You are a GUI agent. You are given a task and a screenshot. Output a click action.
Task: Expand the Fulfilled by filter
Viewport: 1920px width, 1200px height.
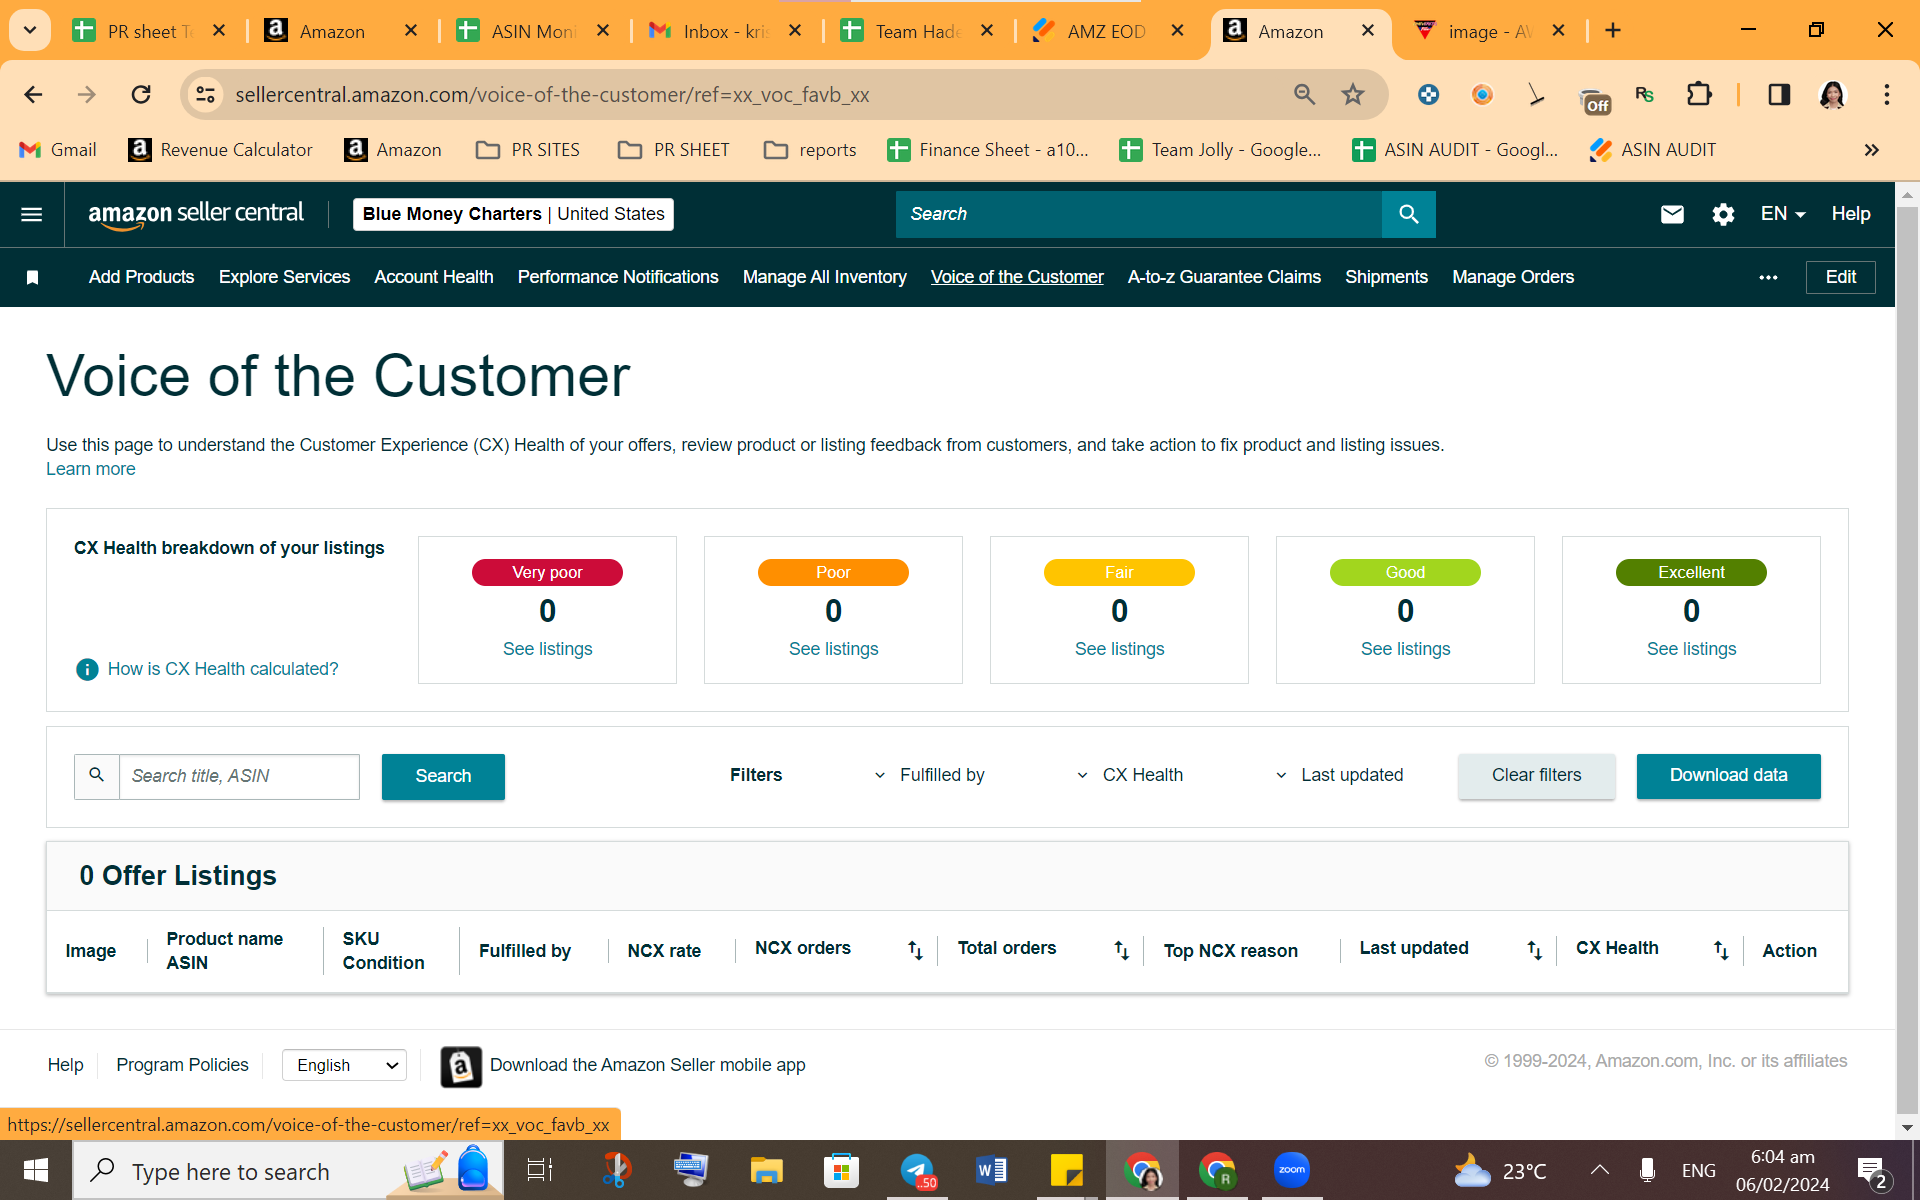[929, 775]
